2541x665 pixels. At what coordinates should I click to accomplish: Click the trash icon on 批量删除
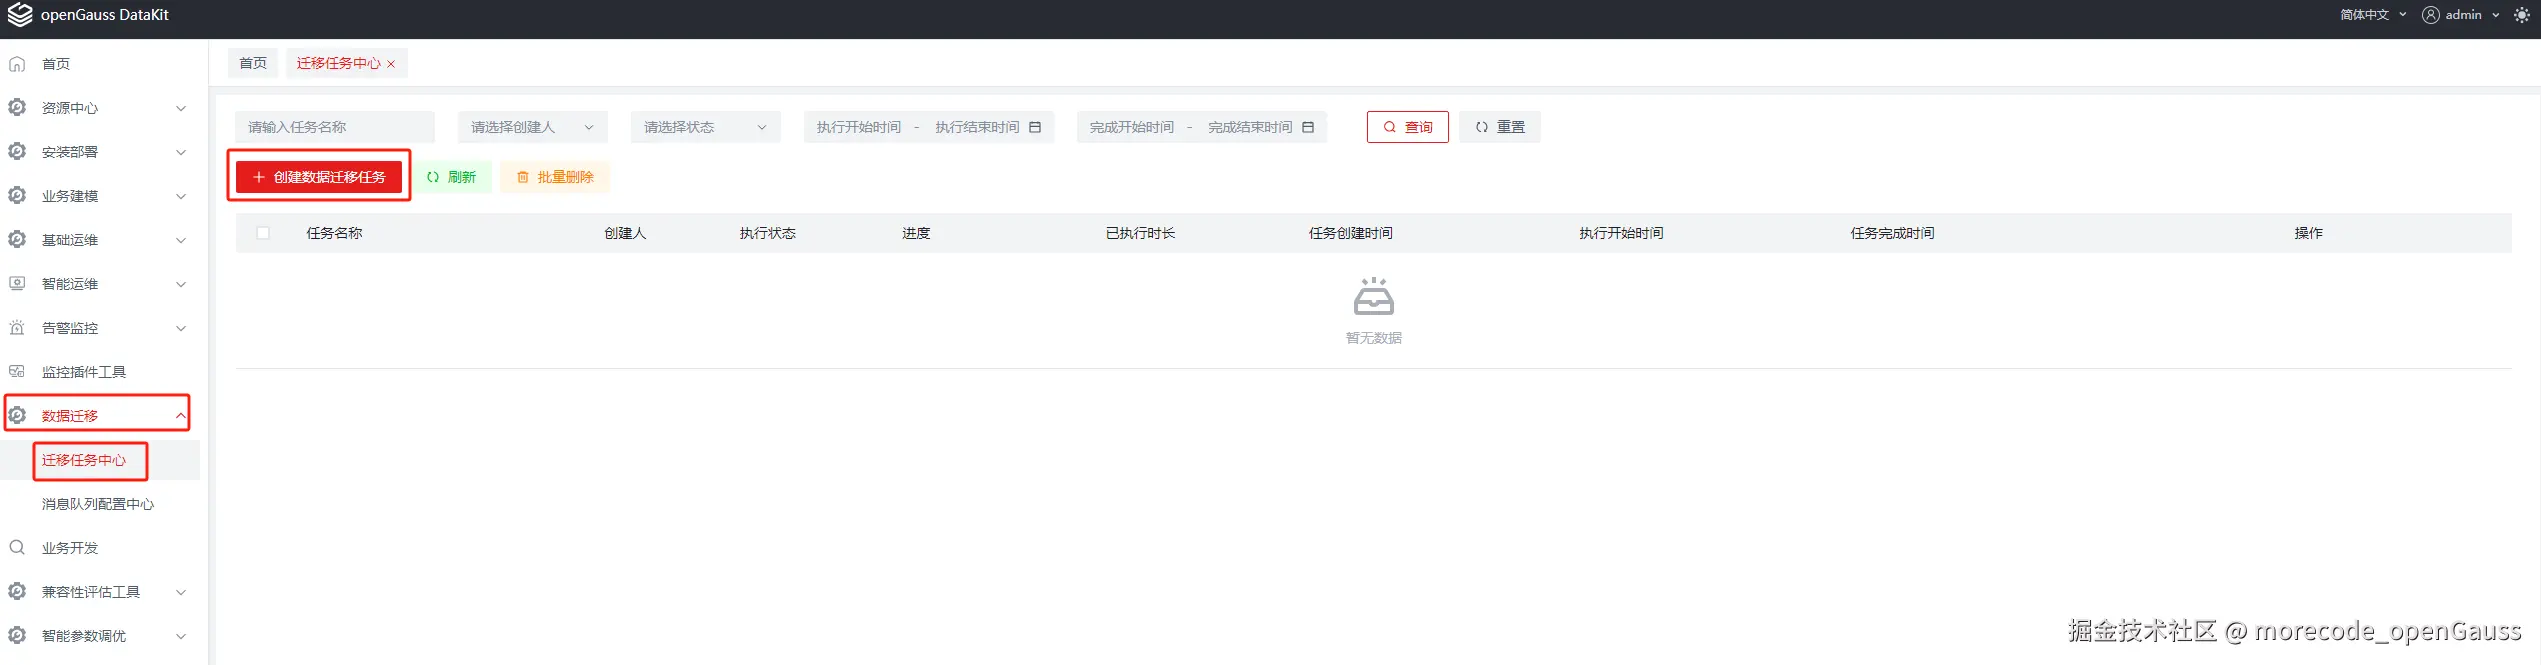(523, 177)
